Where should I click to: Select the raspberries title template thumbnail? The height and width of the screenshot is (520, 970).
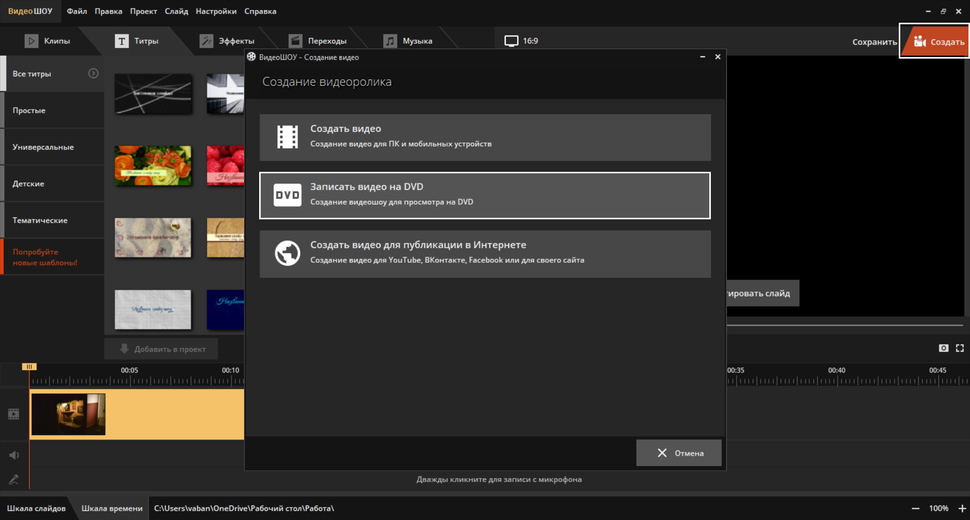225,166
